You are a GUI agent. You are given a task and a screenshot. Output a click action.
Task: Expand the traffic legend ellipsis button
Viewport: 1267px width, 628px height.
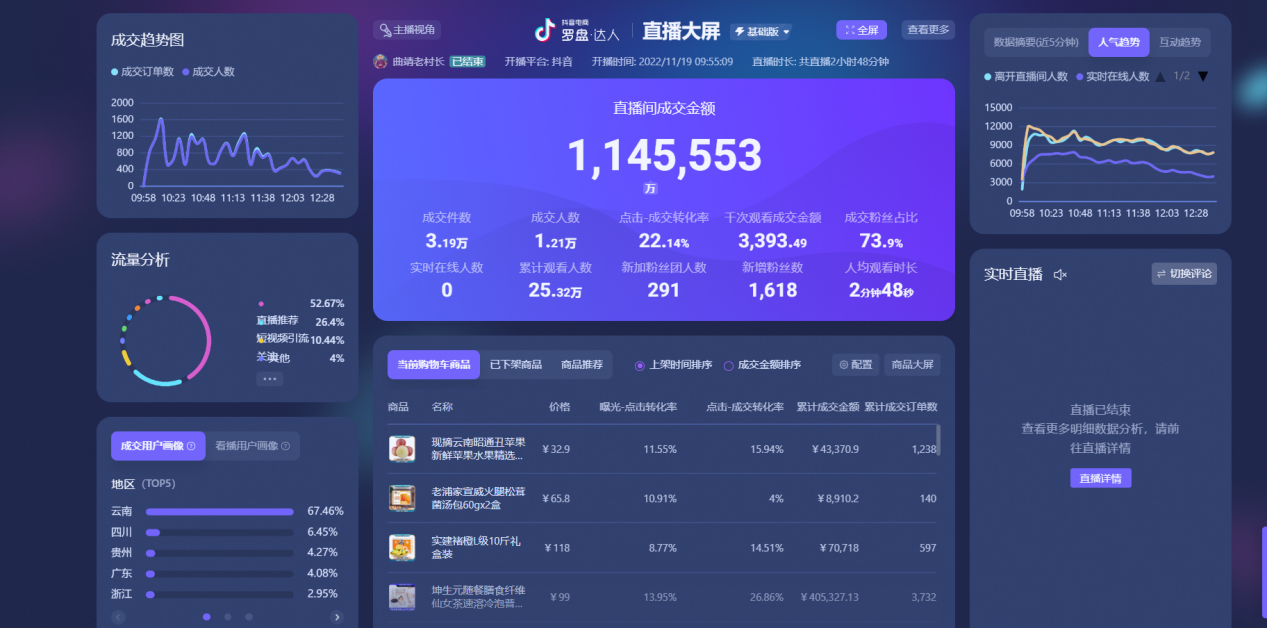(x=269, y=379)
